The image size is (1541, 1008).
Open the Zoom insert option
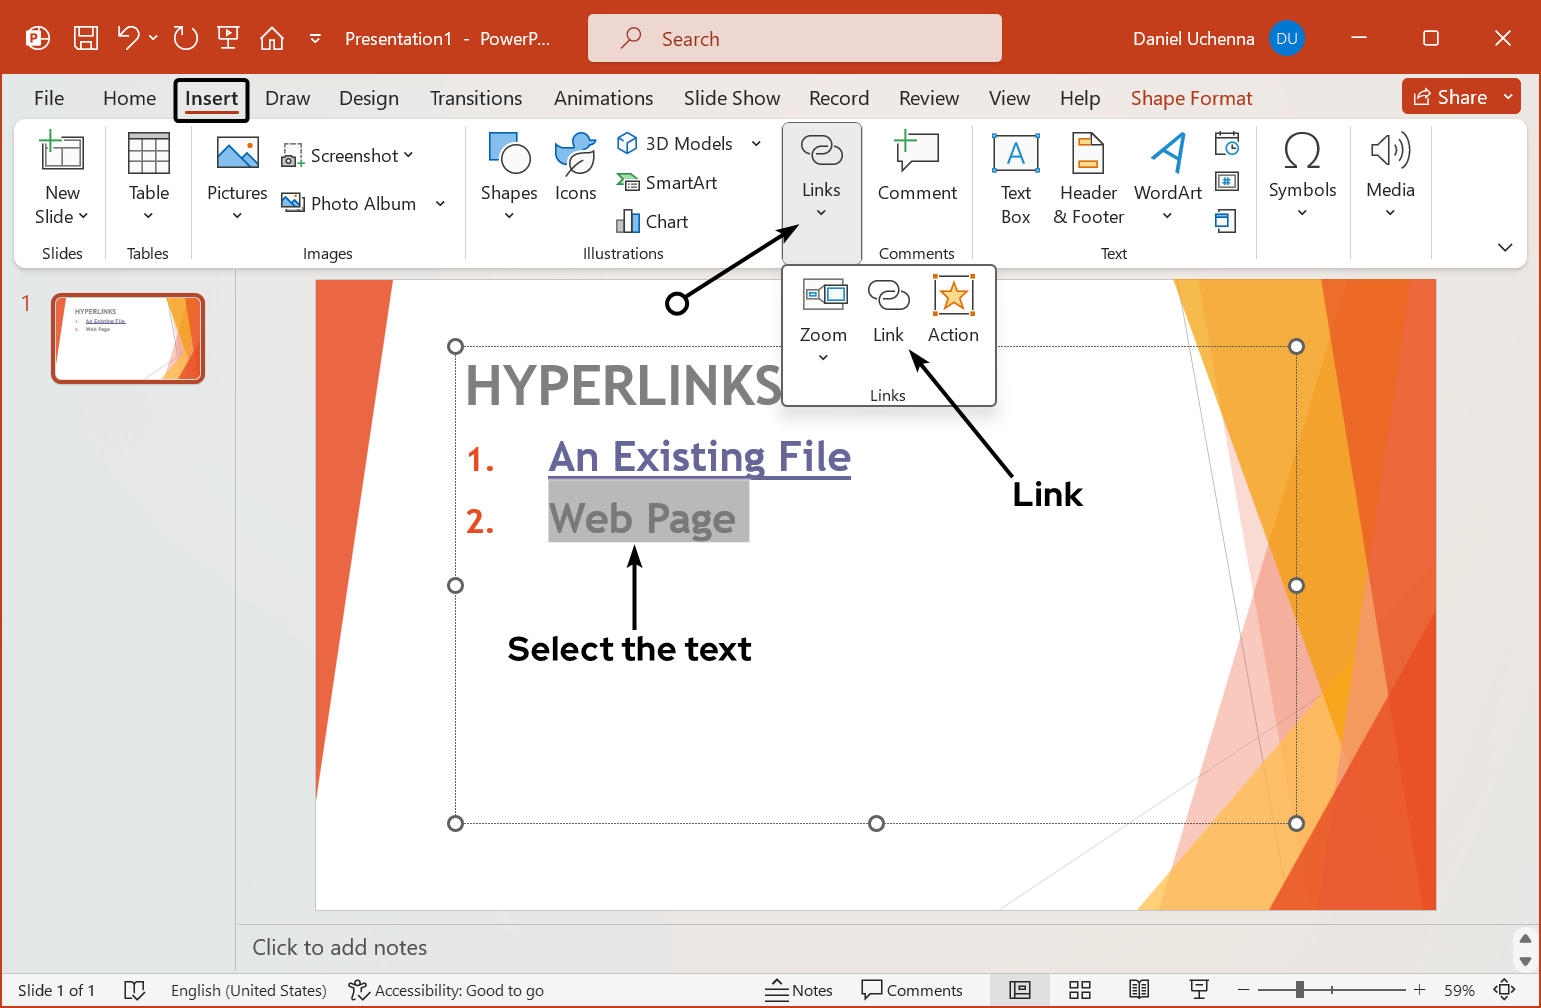(822, 310)
